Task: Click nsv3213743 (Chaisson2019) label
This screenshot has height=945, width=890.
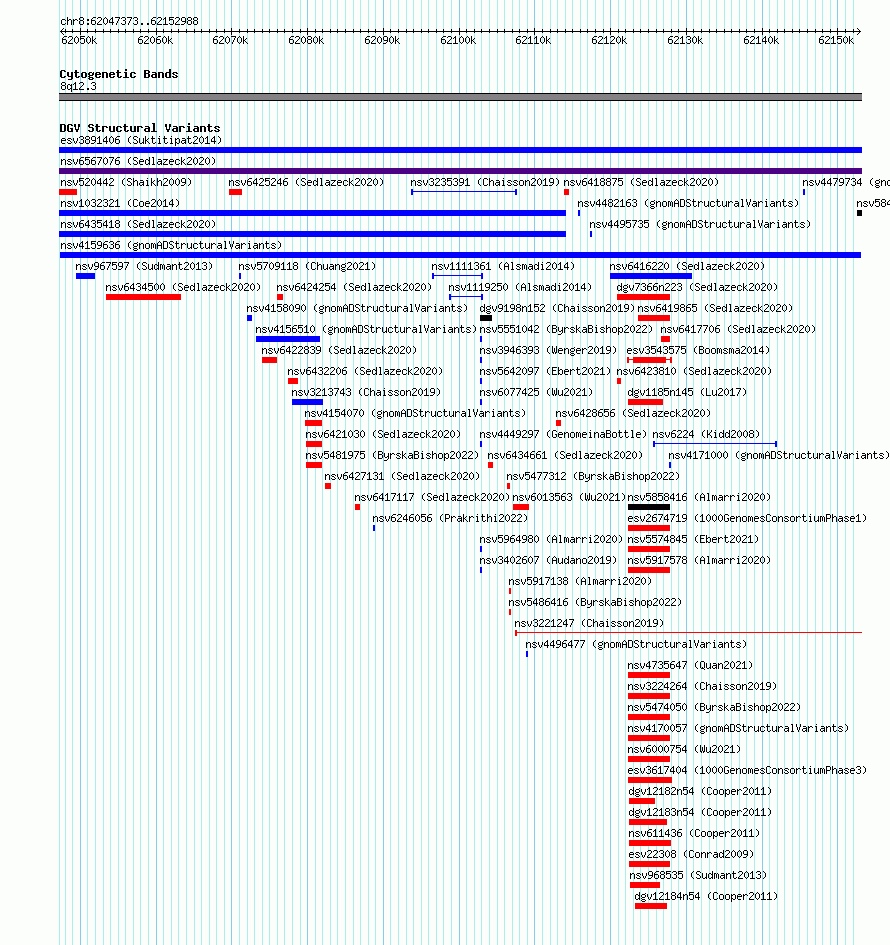Action: click(366, 392)
